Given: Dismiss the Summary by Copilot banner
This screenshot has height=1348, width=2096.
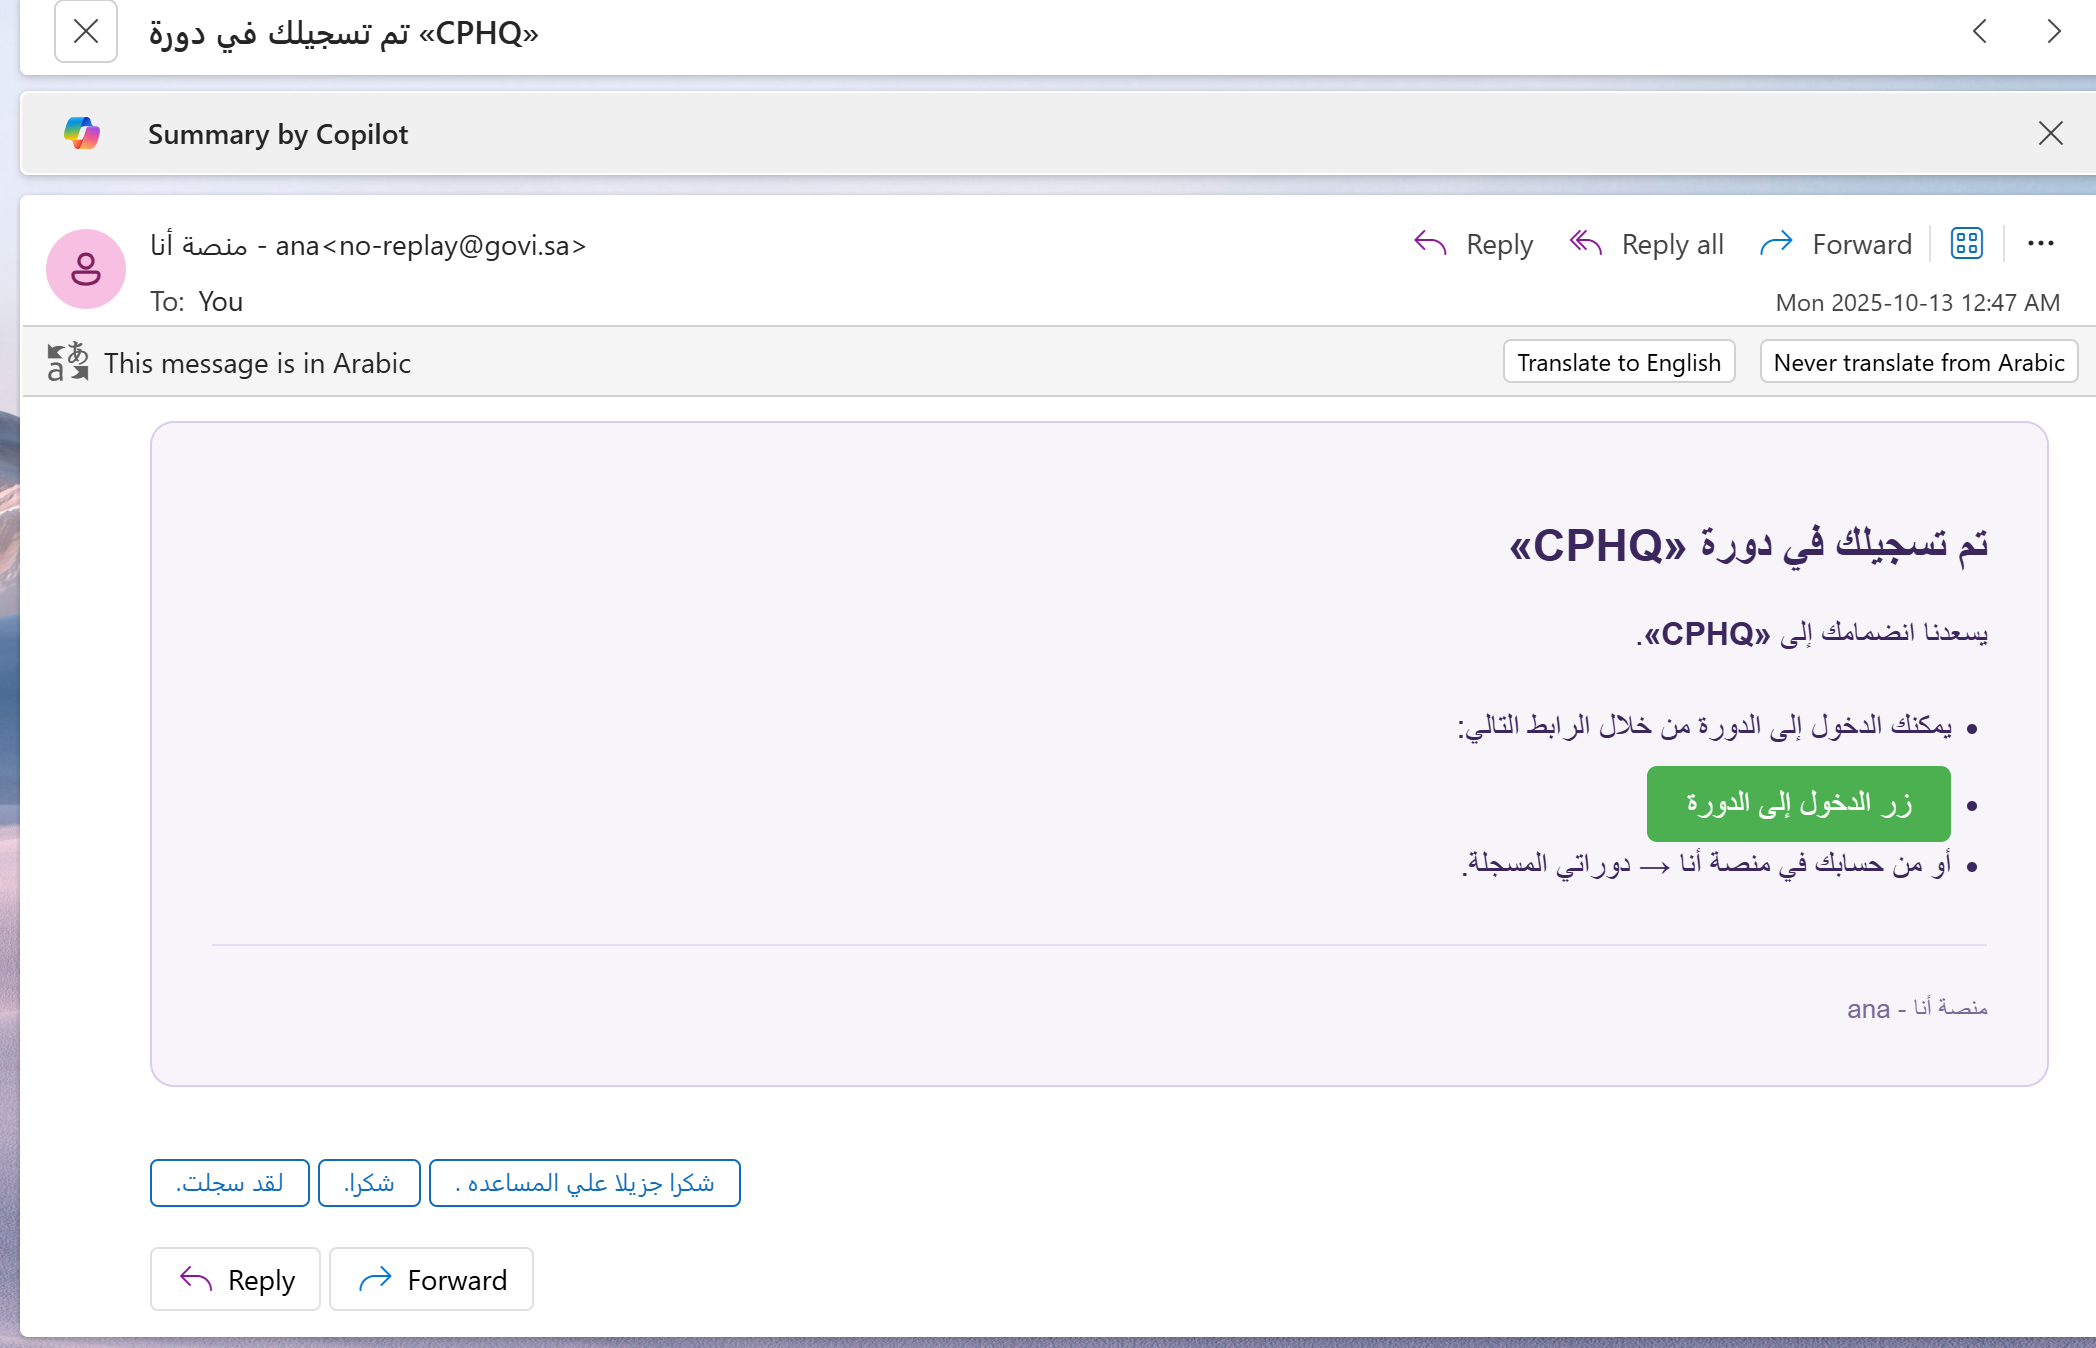Looking at the screenshot, I should (2050, 133).
